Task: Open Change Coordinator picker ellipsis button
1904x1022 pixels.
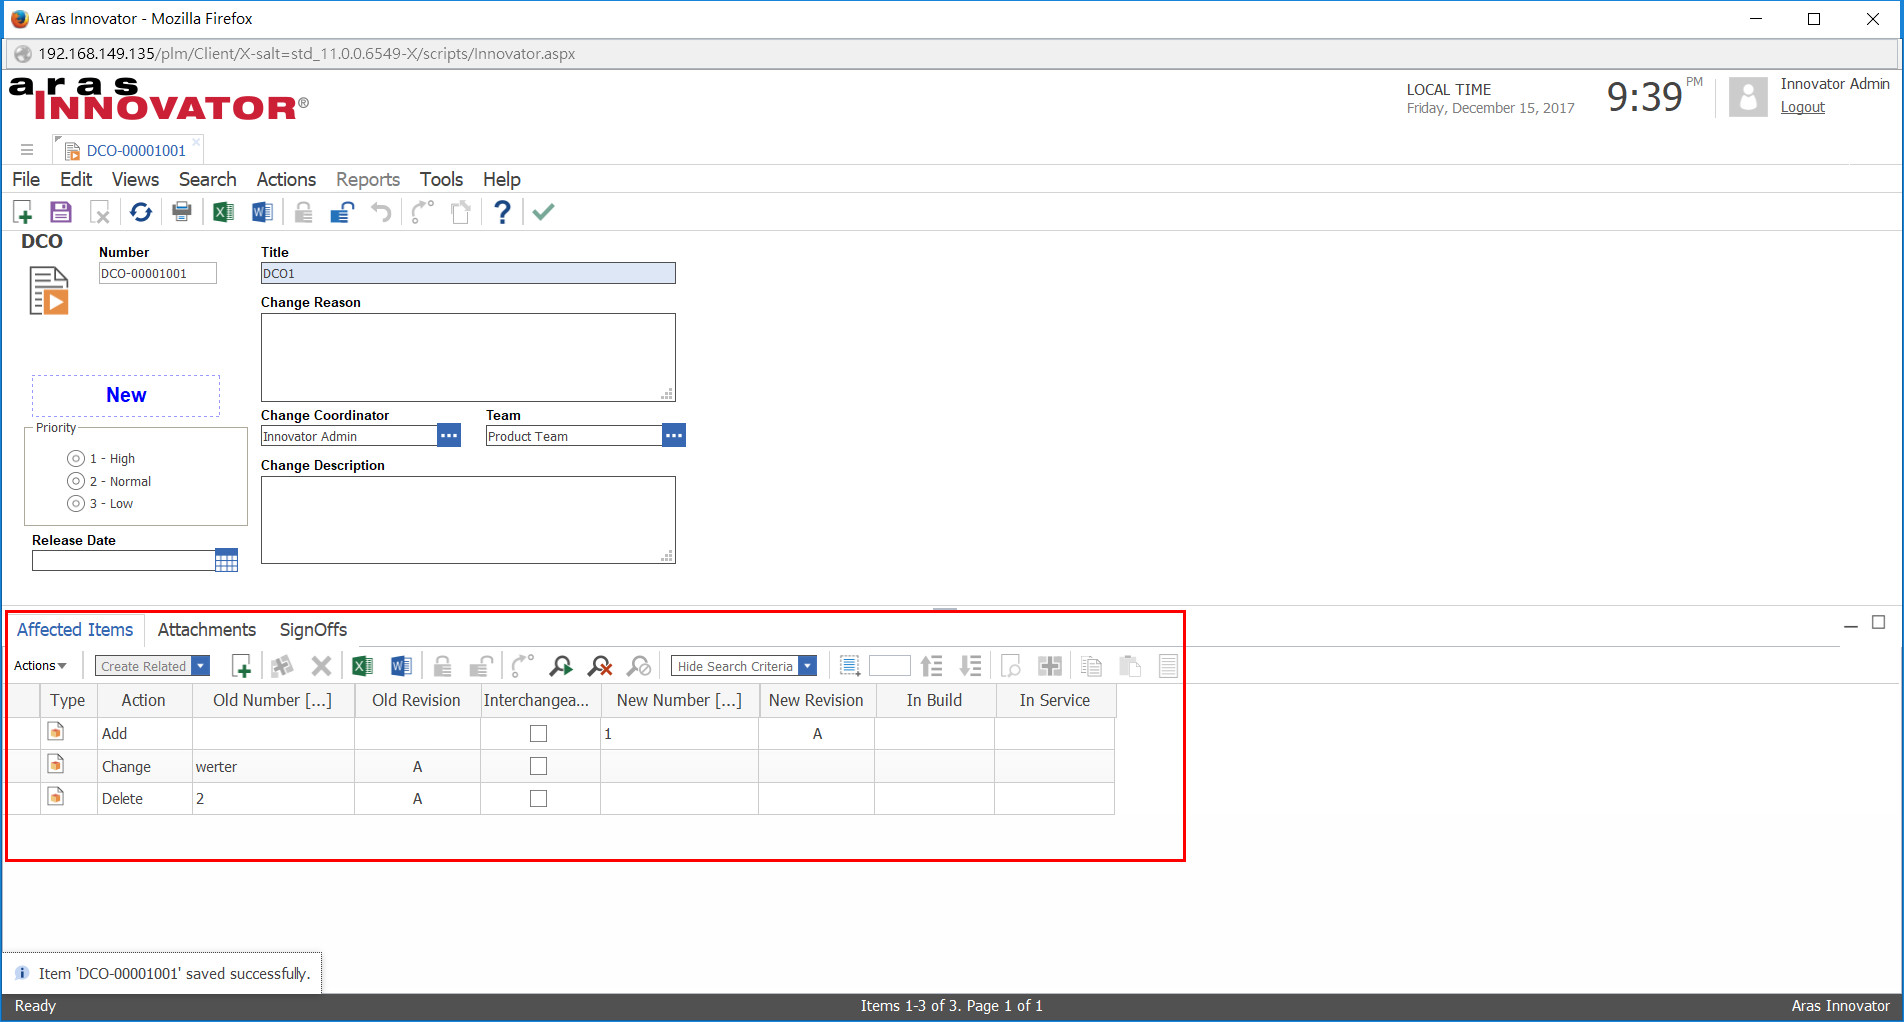Action: tap(449, 436)
